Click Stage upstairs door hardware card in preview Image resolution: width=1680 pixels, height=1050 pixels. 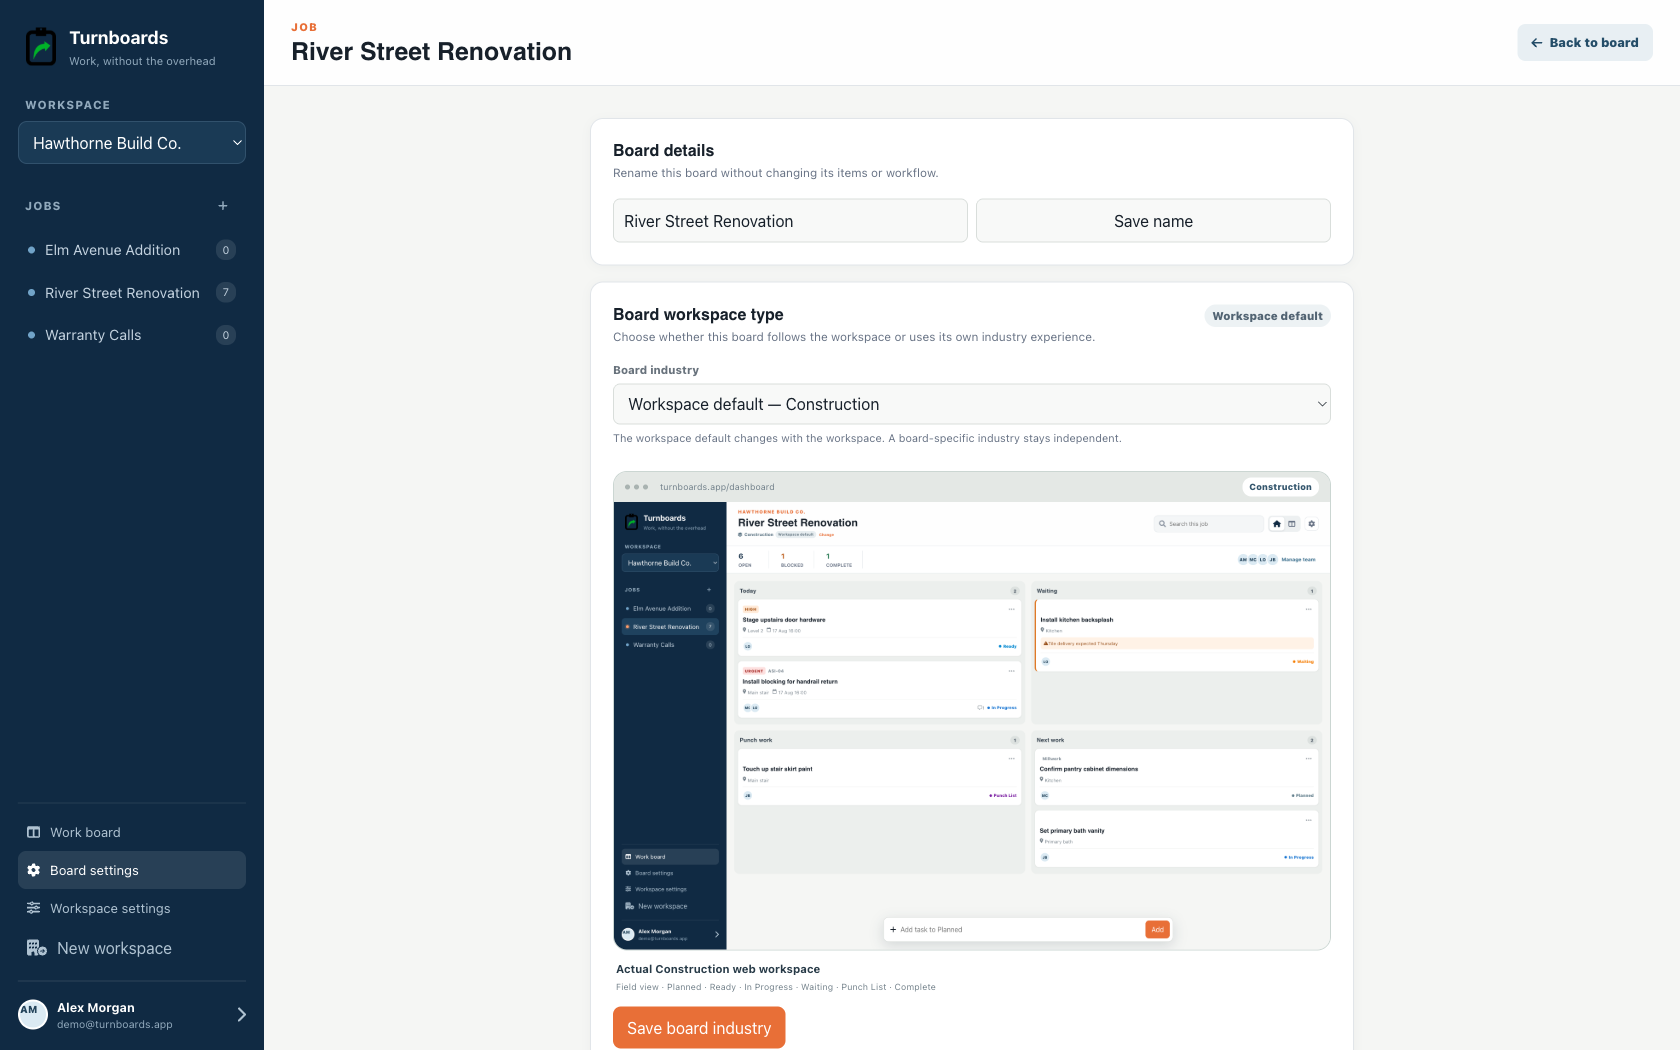[x=879, y=627]
